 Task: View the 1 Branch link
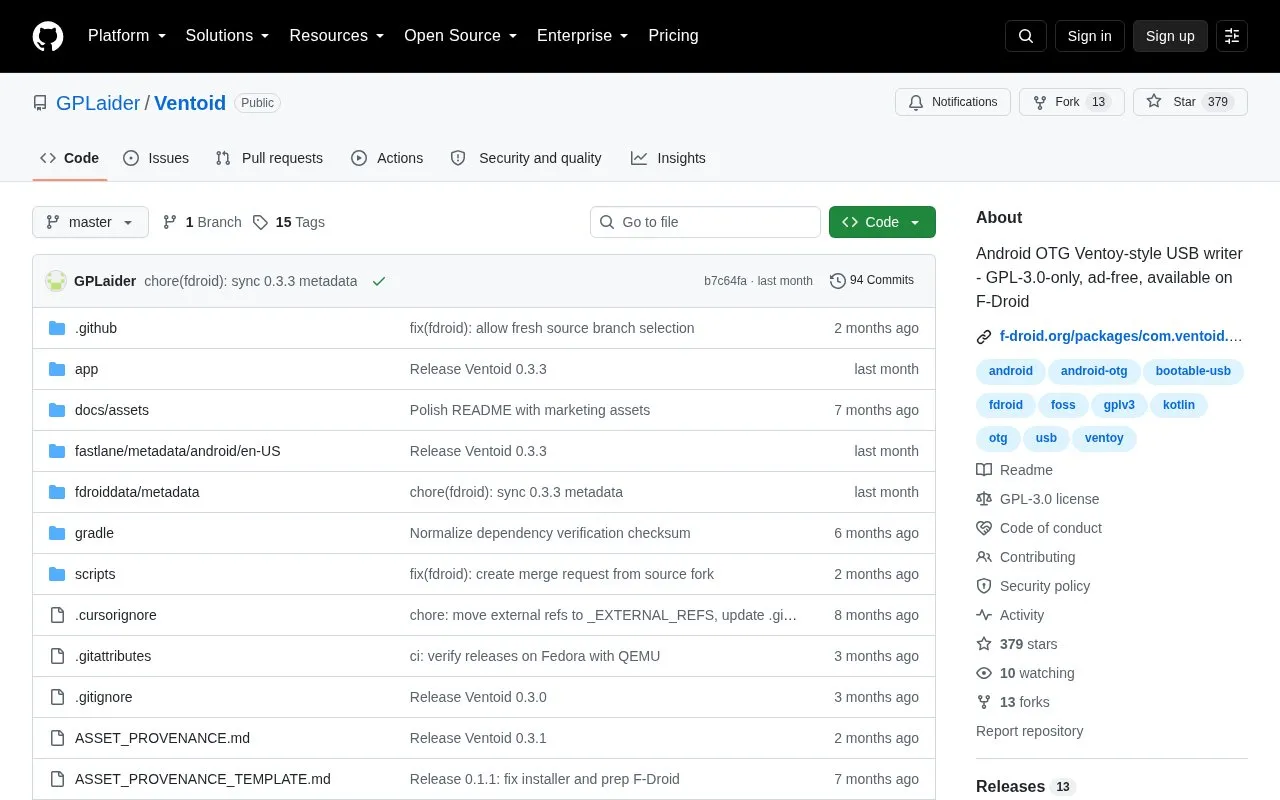click(x=202, y=222)
